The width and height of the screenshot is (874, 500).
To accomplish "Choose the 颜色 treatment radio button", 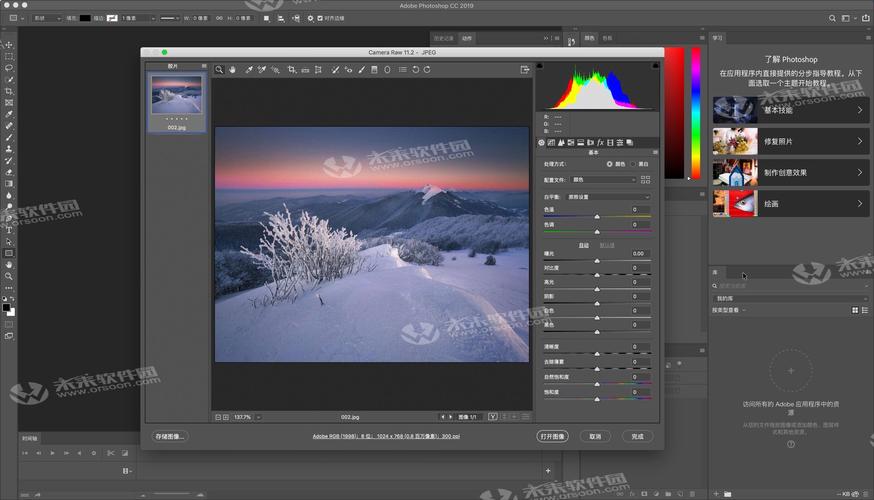I will click(x=609, y=164).
